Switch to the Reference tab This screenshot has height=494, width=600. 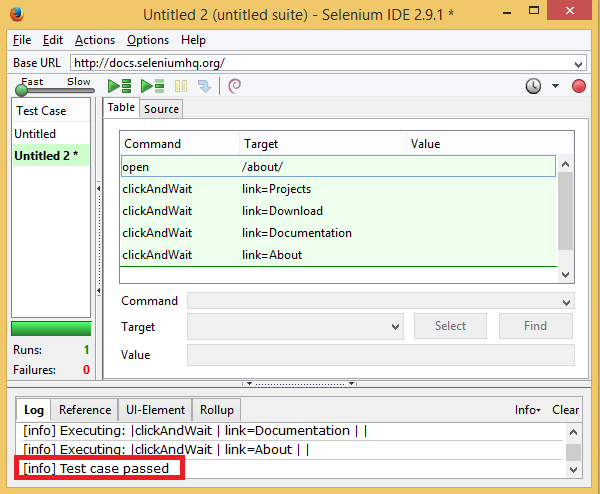click(85, 410)
